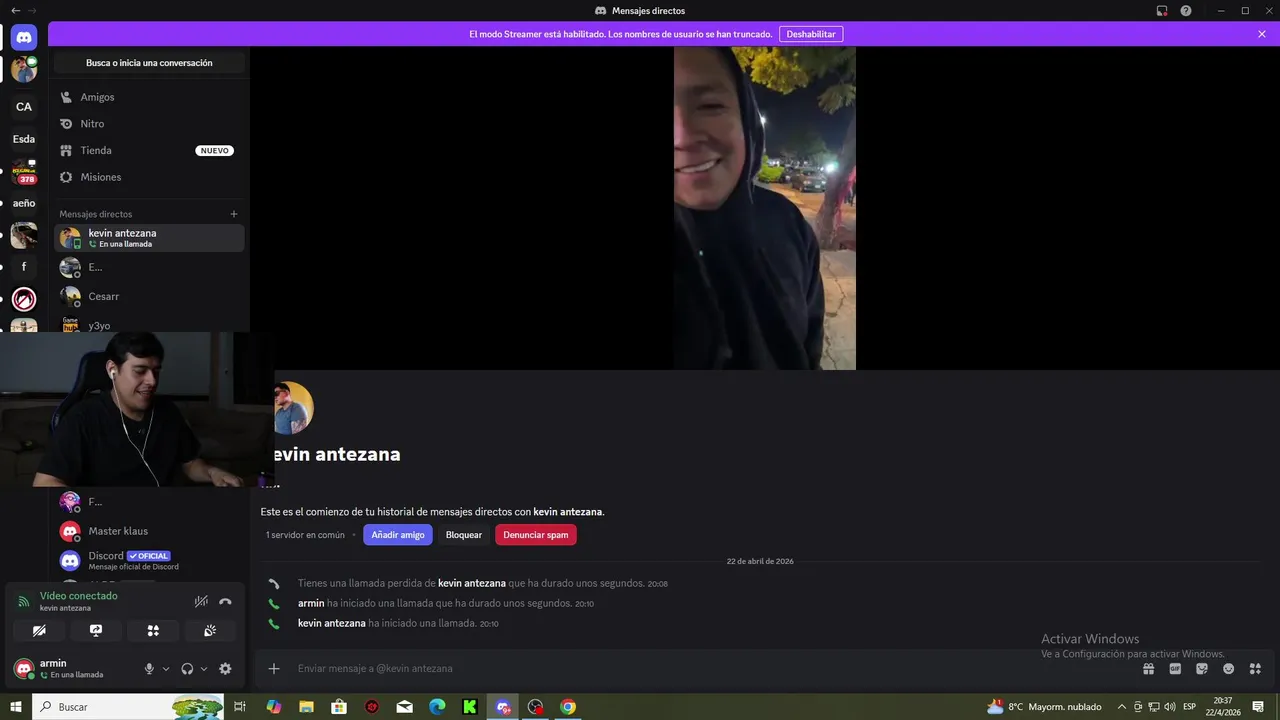Open the GIF picker

[x=1175, y=669]
